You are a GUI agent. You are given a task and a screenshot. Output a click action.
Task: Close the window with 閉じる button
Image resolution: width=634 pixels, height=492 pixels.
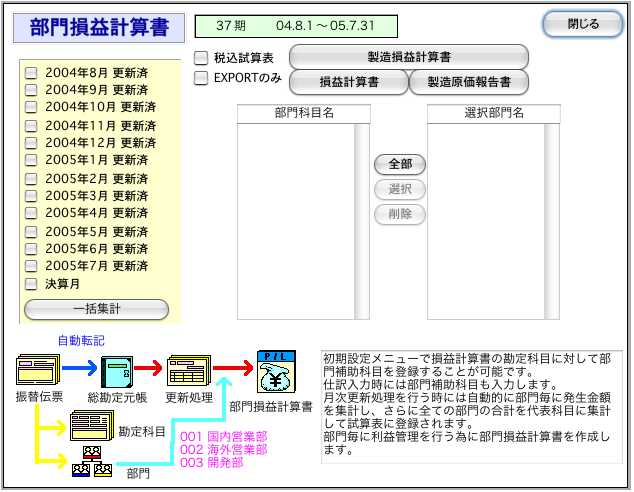(x=582, y=24)
